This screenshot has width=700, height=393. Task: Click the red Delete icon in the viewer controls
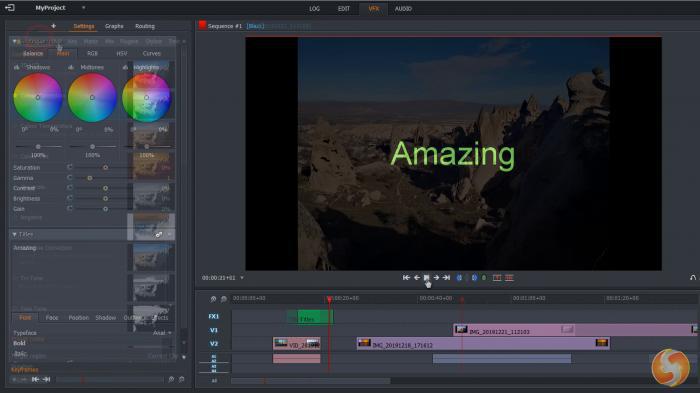pyautogui.click(x=509, y=278)
